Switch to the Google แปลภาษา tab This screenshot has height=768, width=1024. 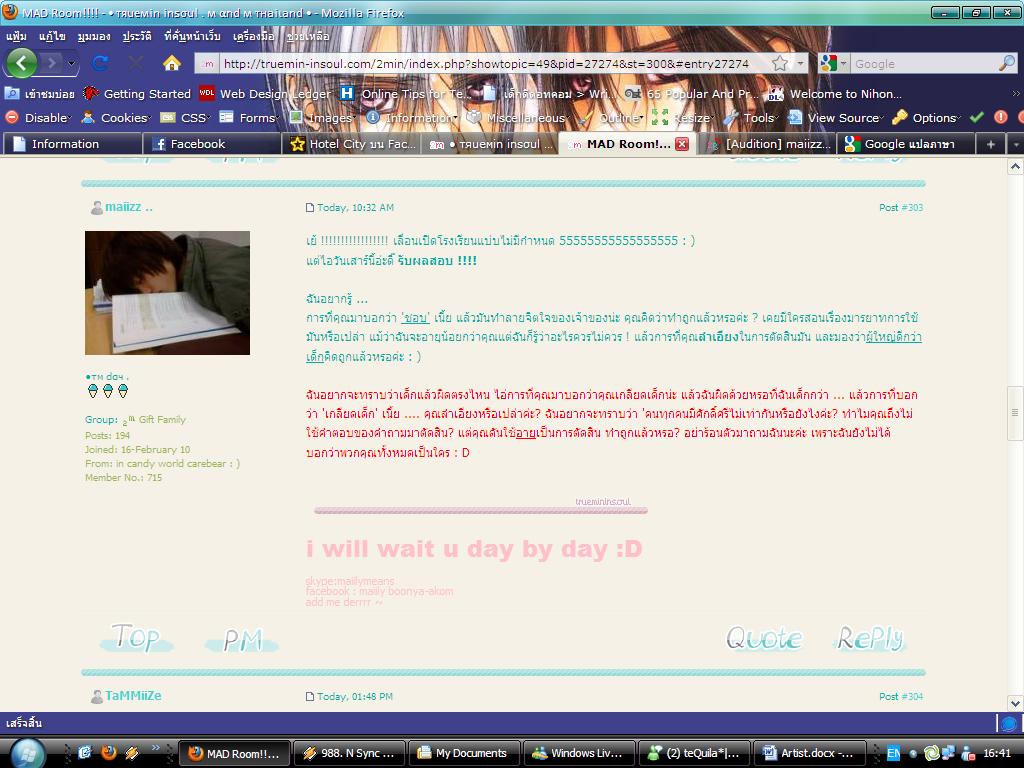point(906,144)
